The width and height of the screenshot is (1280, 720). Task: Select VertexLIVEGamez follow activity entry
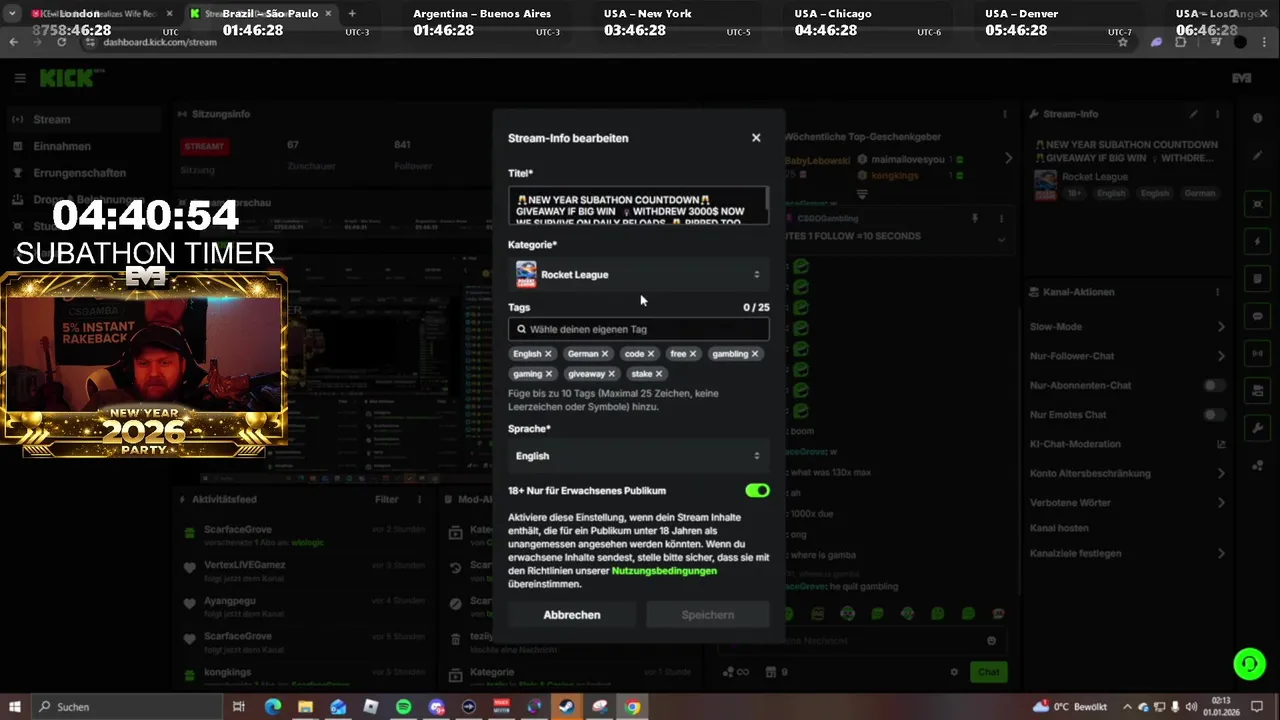pyautogui.click(x=302, y=571)
